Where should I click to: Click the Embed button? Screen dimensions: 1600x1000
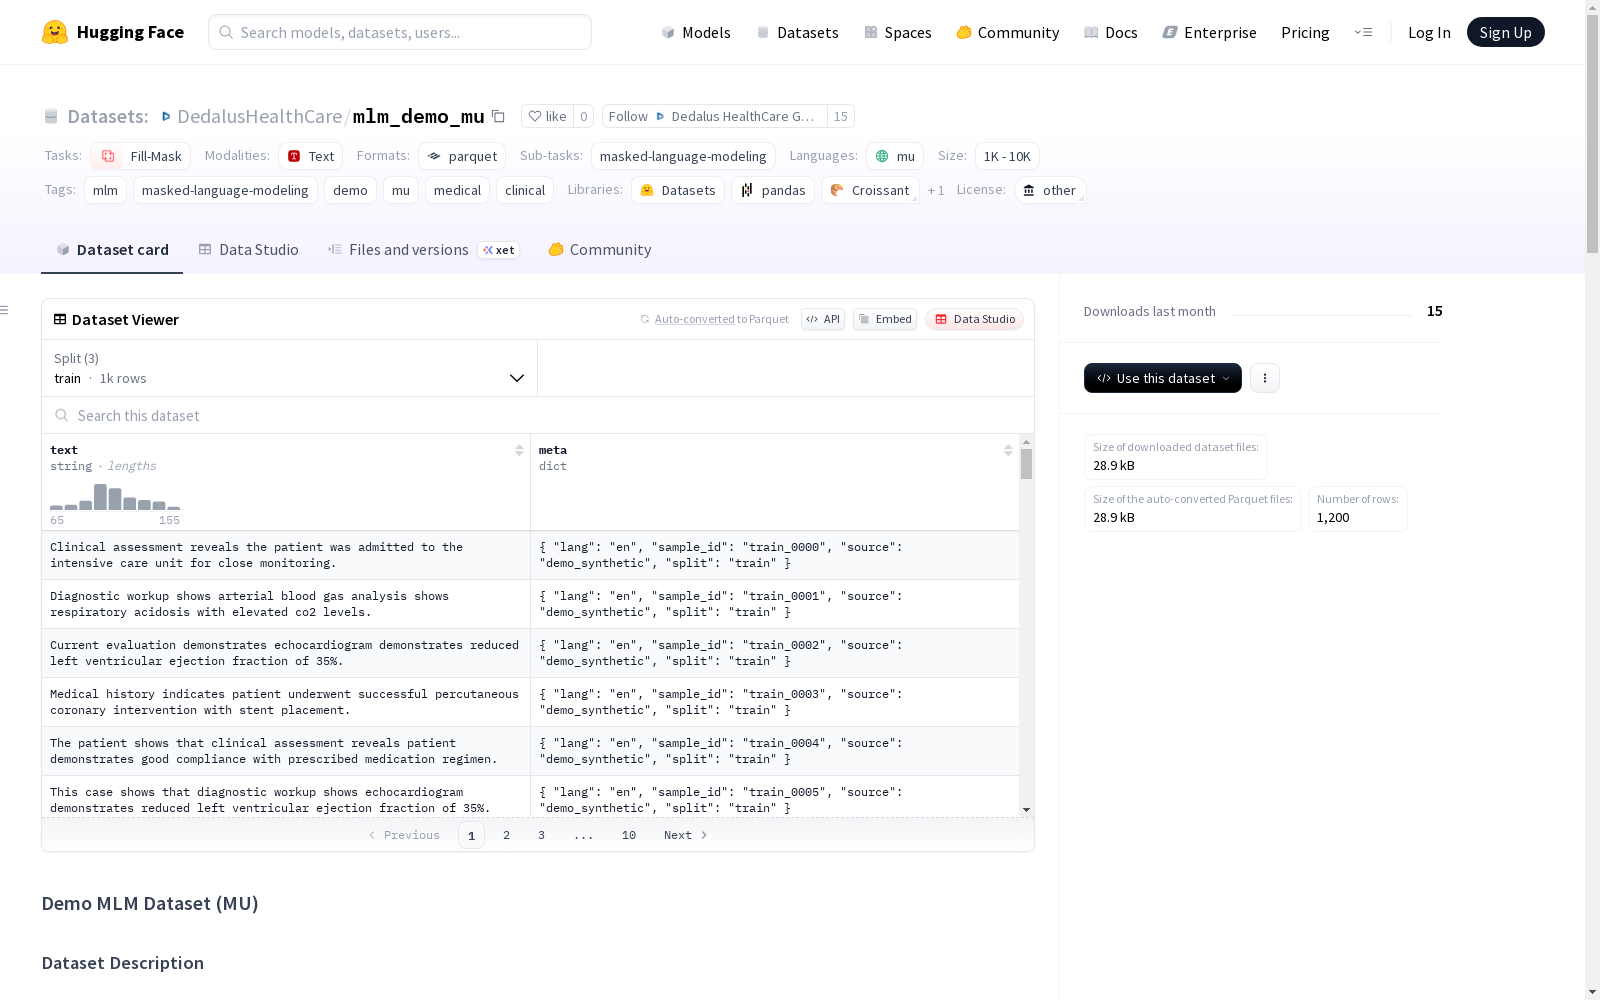point(885,319)
